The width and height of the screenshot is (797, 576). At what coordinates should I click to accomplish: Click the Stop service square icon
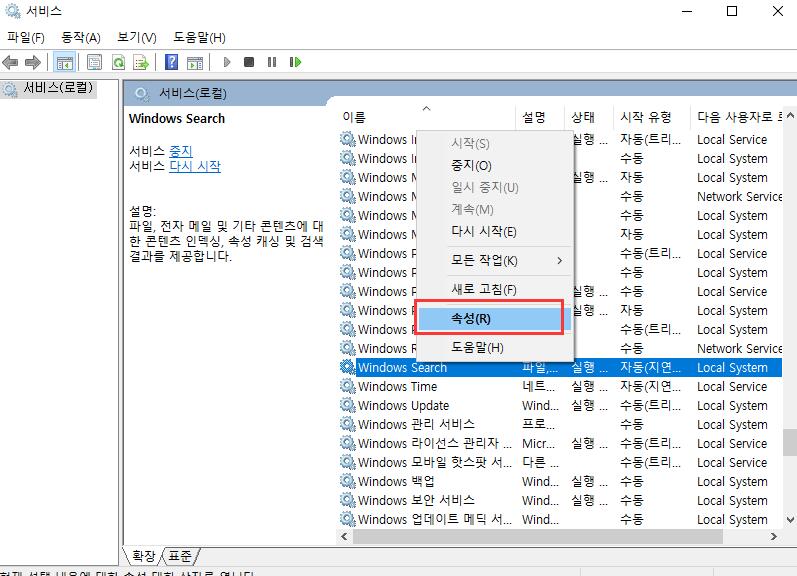coord(249,62)
